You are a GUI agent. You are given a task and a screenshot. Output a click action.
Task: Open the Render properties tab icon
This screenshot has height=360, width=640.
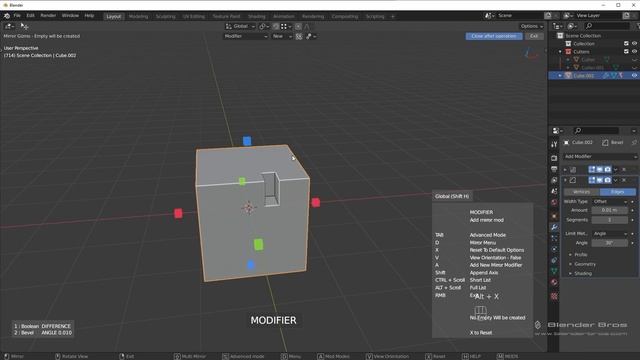pos(554,158)
